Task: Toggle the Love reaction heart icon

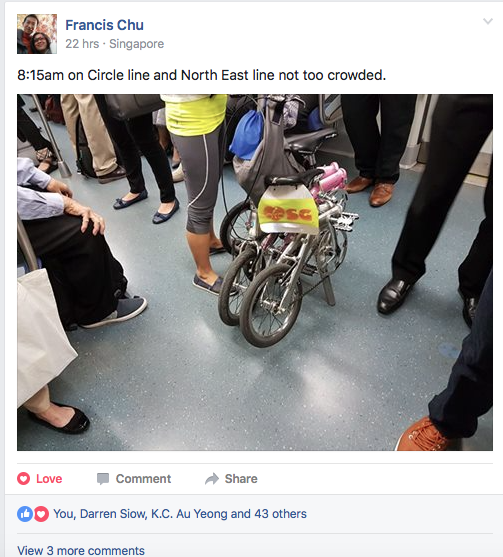Action: pos(23,478)
